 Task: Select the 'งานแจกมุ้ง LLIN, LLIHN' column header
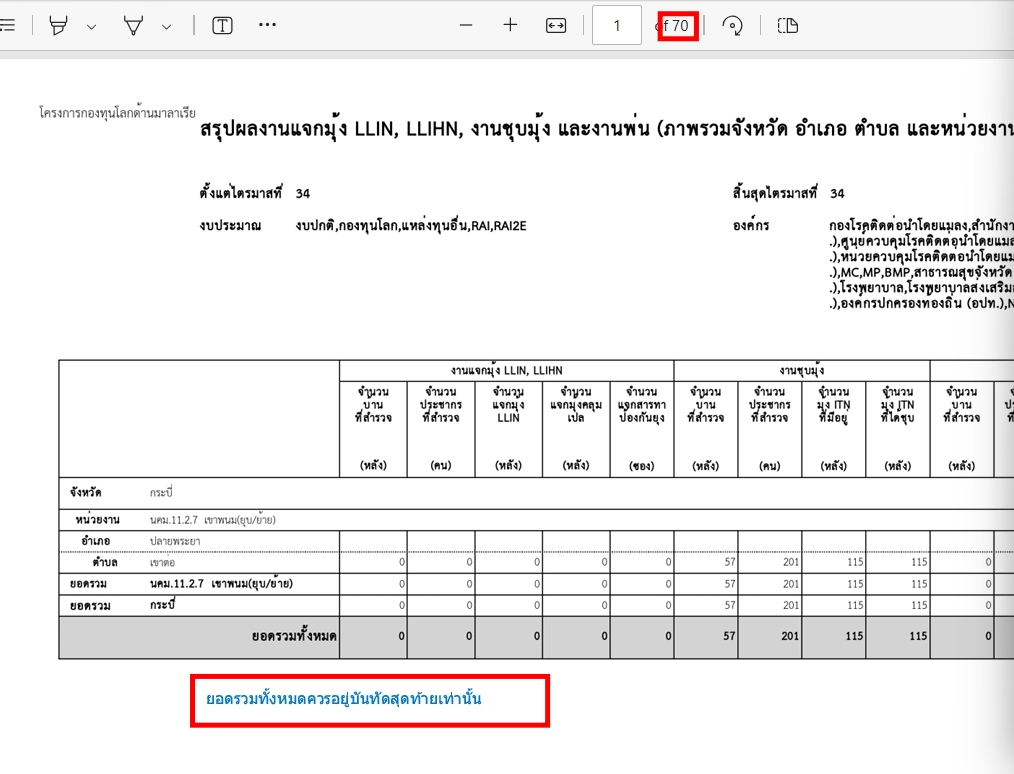pos(506,370)
